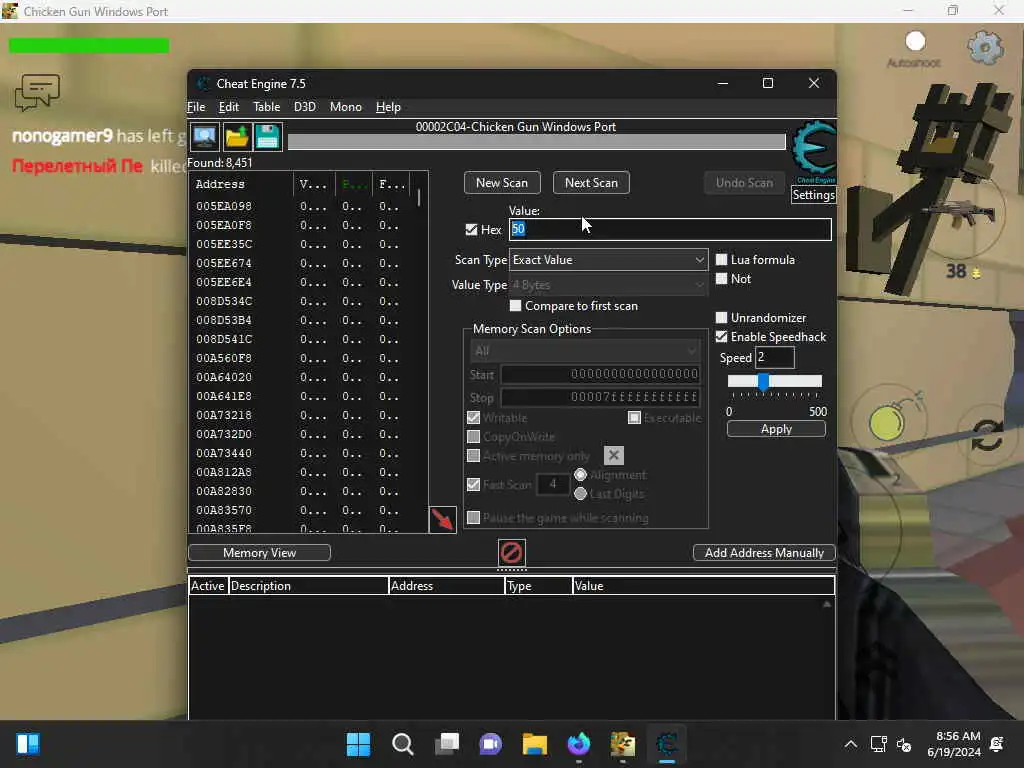Open the Widgets panel icon
Image resolution: width=1024 pixels, height=768 pixels.
[x=27, y=744]
